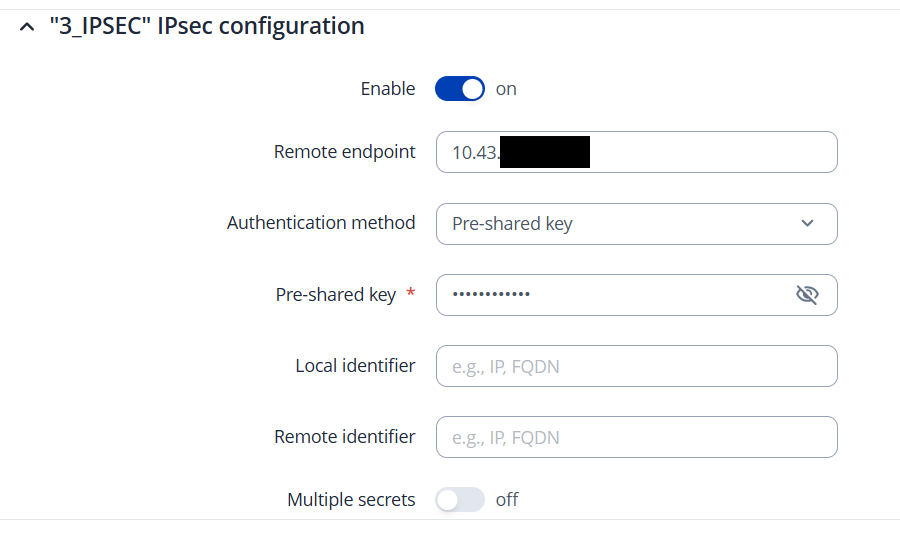
Task: Focus the Local identifier input field
Action: [636, 366]
